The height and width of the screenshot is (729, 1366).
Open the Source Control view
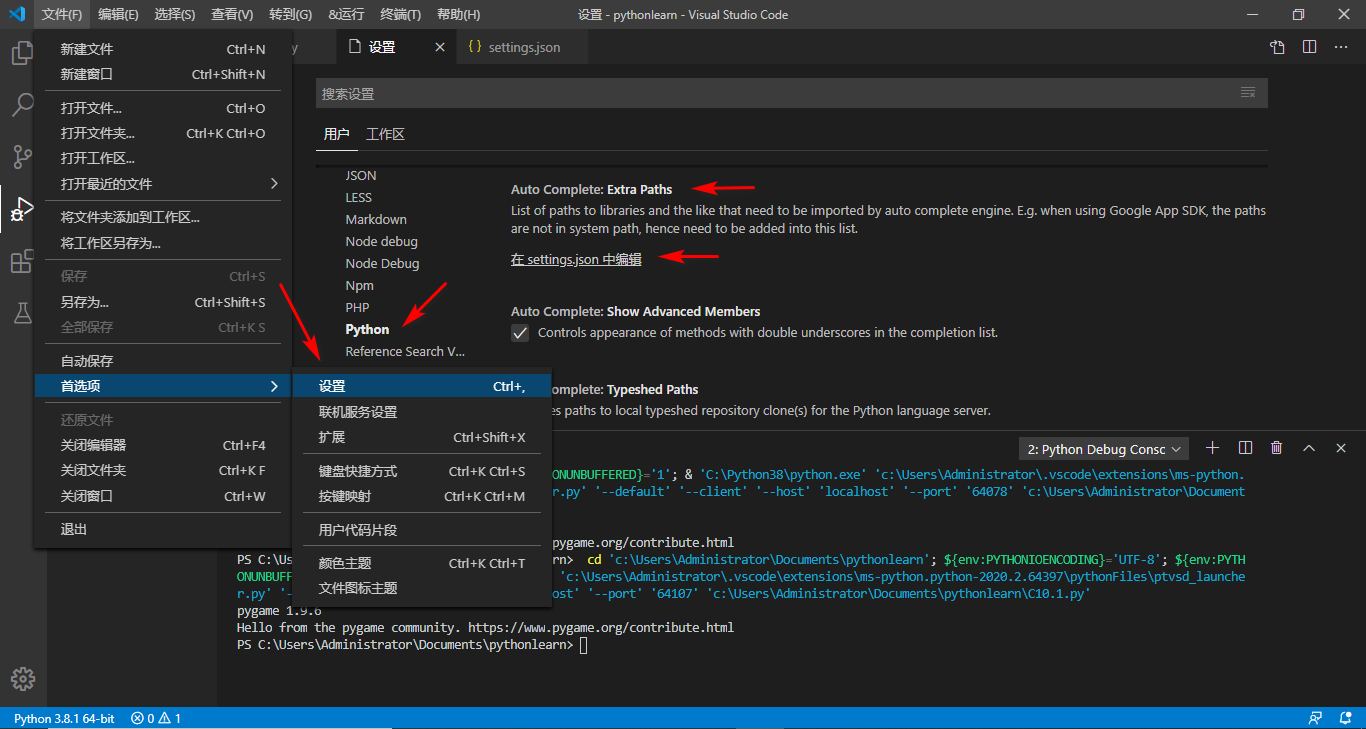tap(22, 157)
